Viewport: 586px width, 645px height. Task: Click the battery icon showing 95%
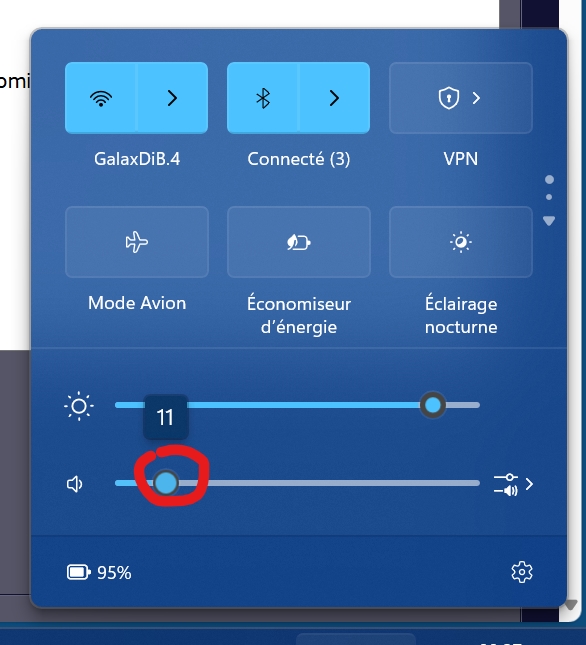[x=79, y=572]
